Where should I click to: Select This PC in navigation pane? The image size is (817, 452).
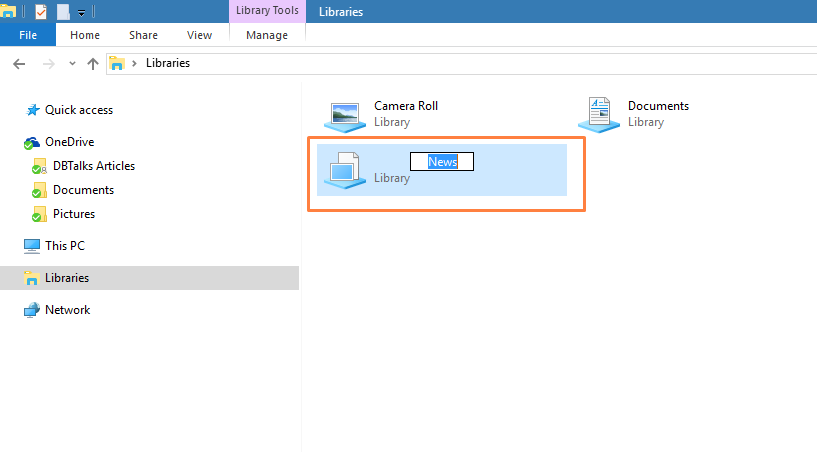65,246
